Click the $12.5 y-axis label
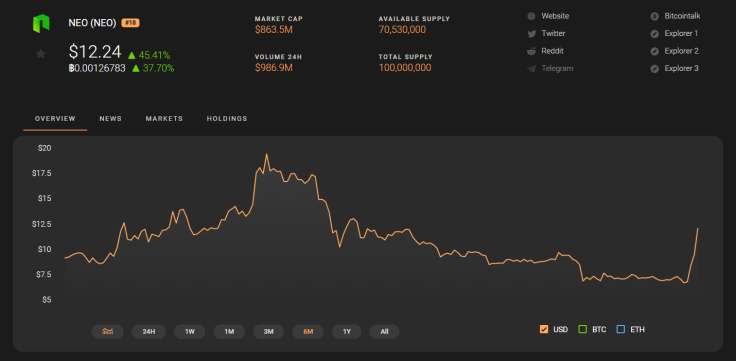736x361 pixels. 42,224
